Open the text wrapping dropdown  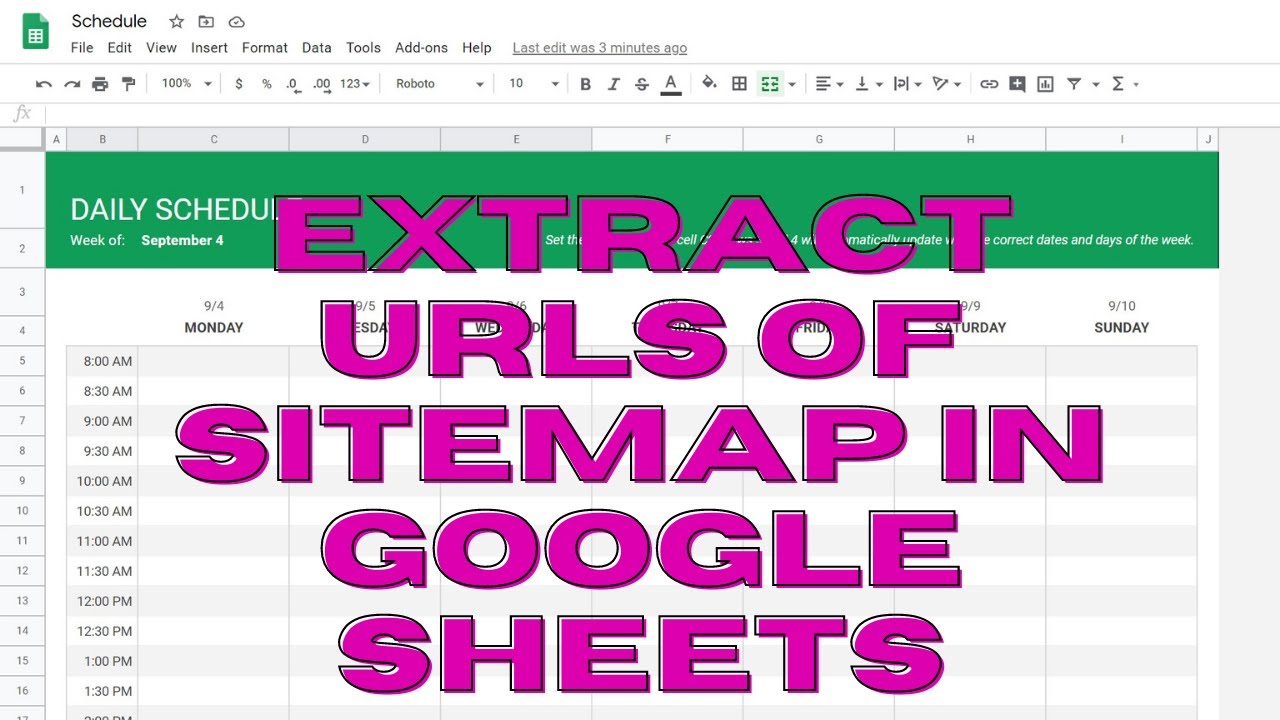pyautogui.click(x=907, y=84)
